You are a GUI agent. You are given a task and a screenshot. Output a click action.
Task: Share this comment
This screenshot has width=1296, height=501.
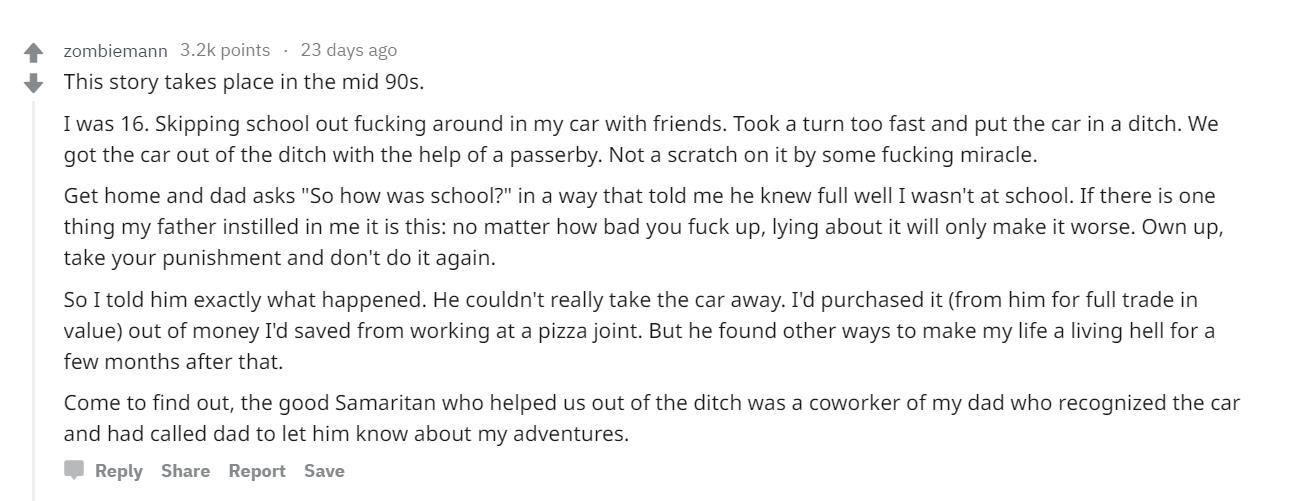coord(185,471)
